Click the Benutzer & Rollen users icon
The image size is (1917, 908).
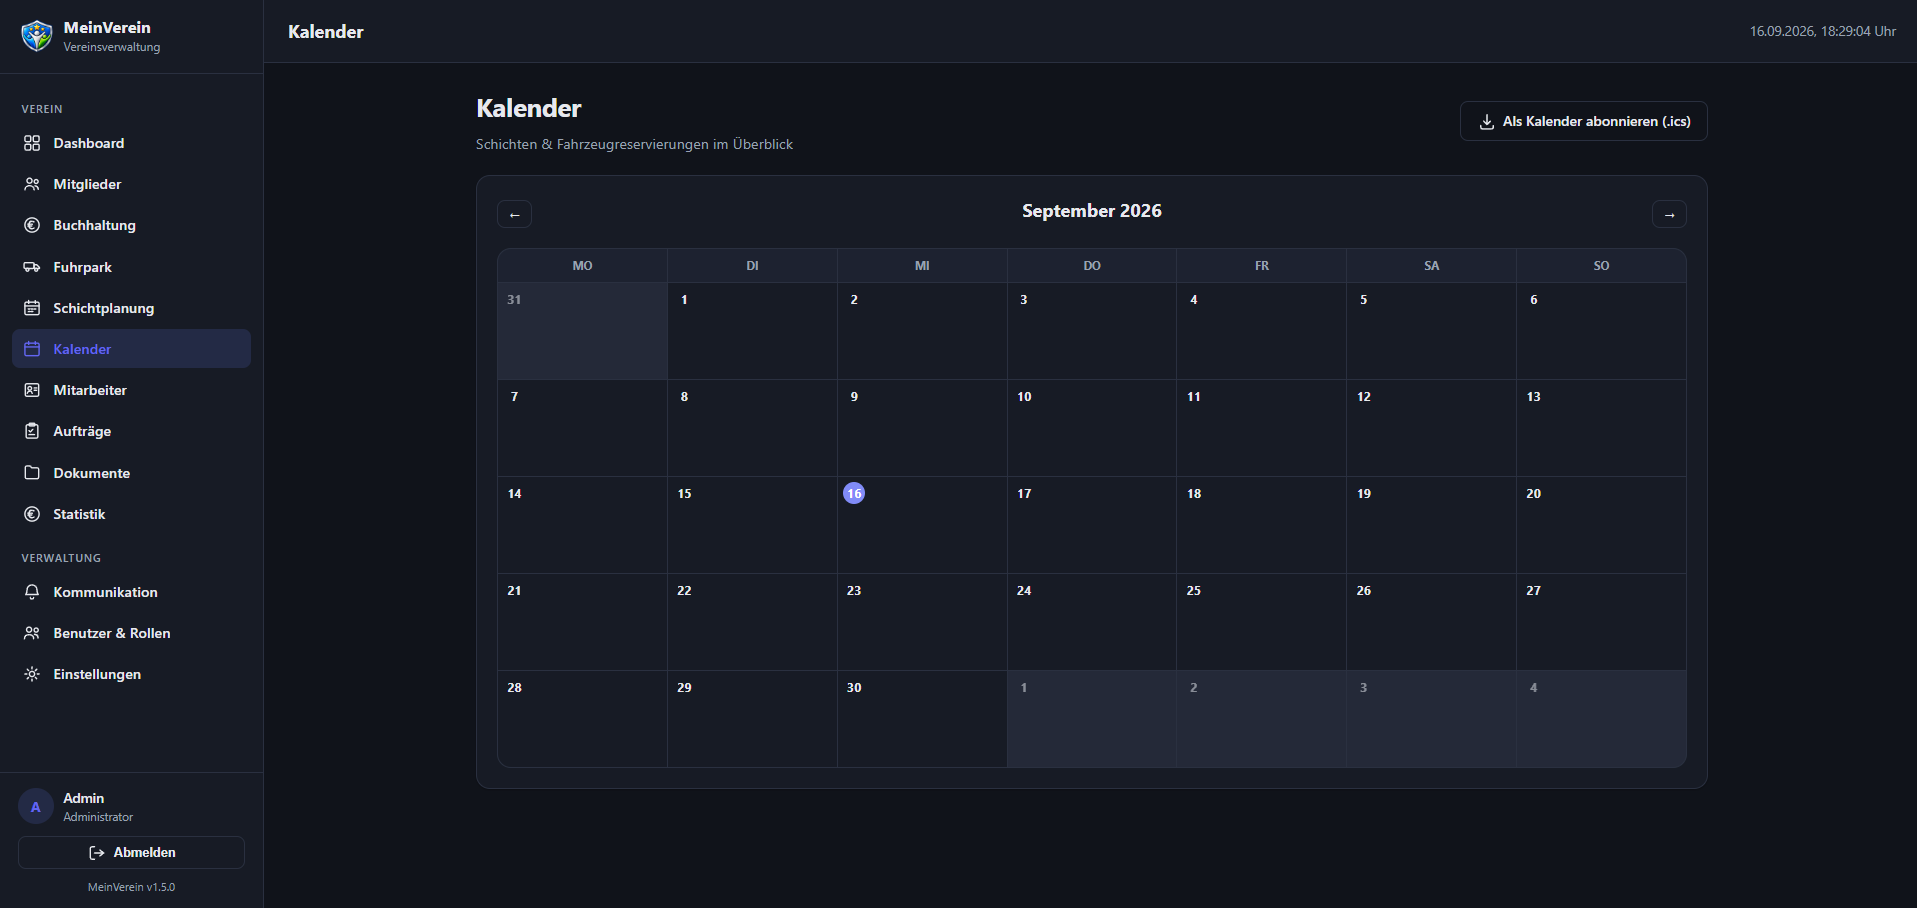click(x=32, y=633)
